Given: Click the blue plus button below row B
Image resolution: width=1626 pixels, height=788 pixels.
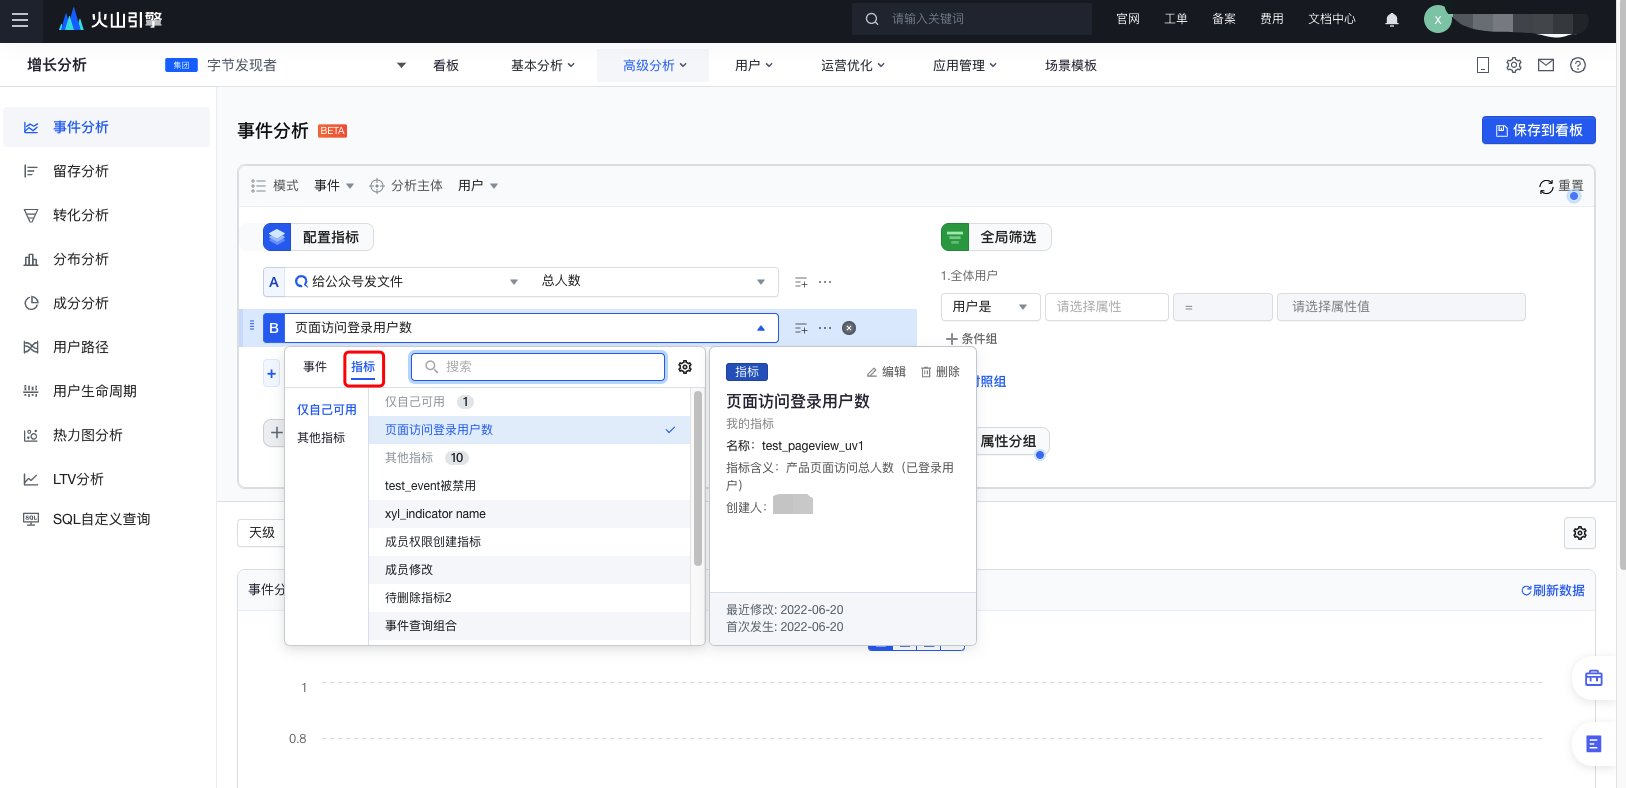Looking at the screenshot, I should pos(271,374).
